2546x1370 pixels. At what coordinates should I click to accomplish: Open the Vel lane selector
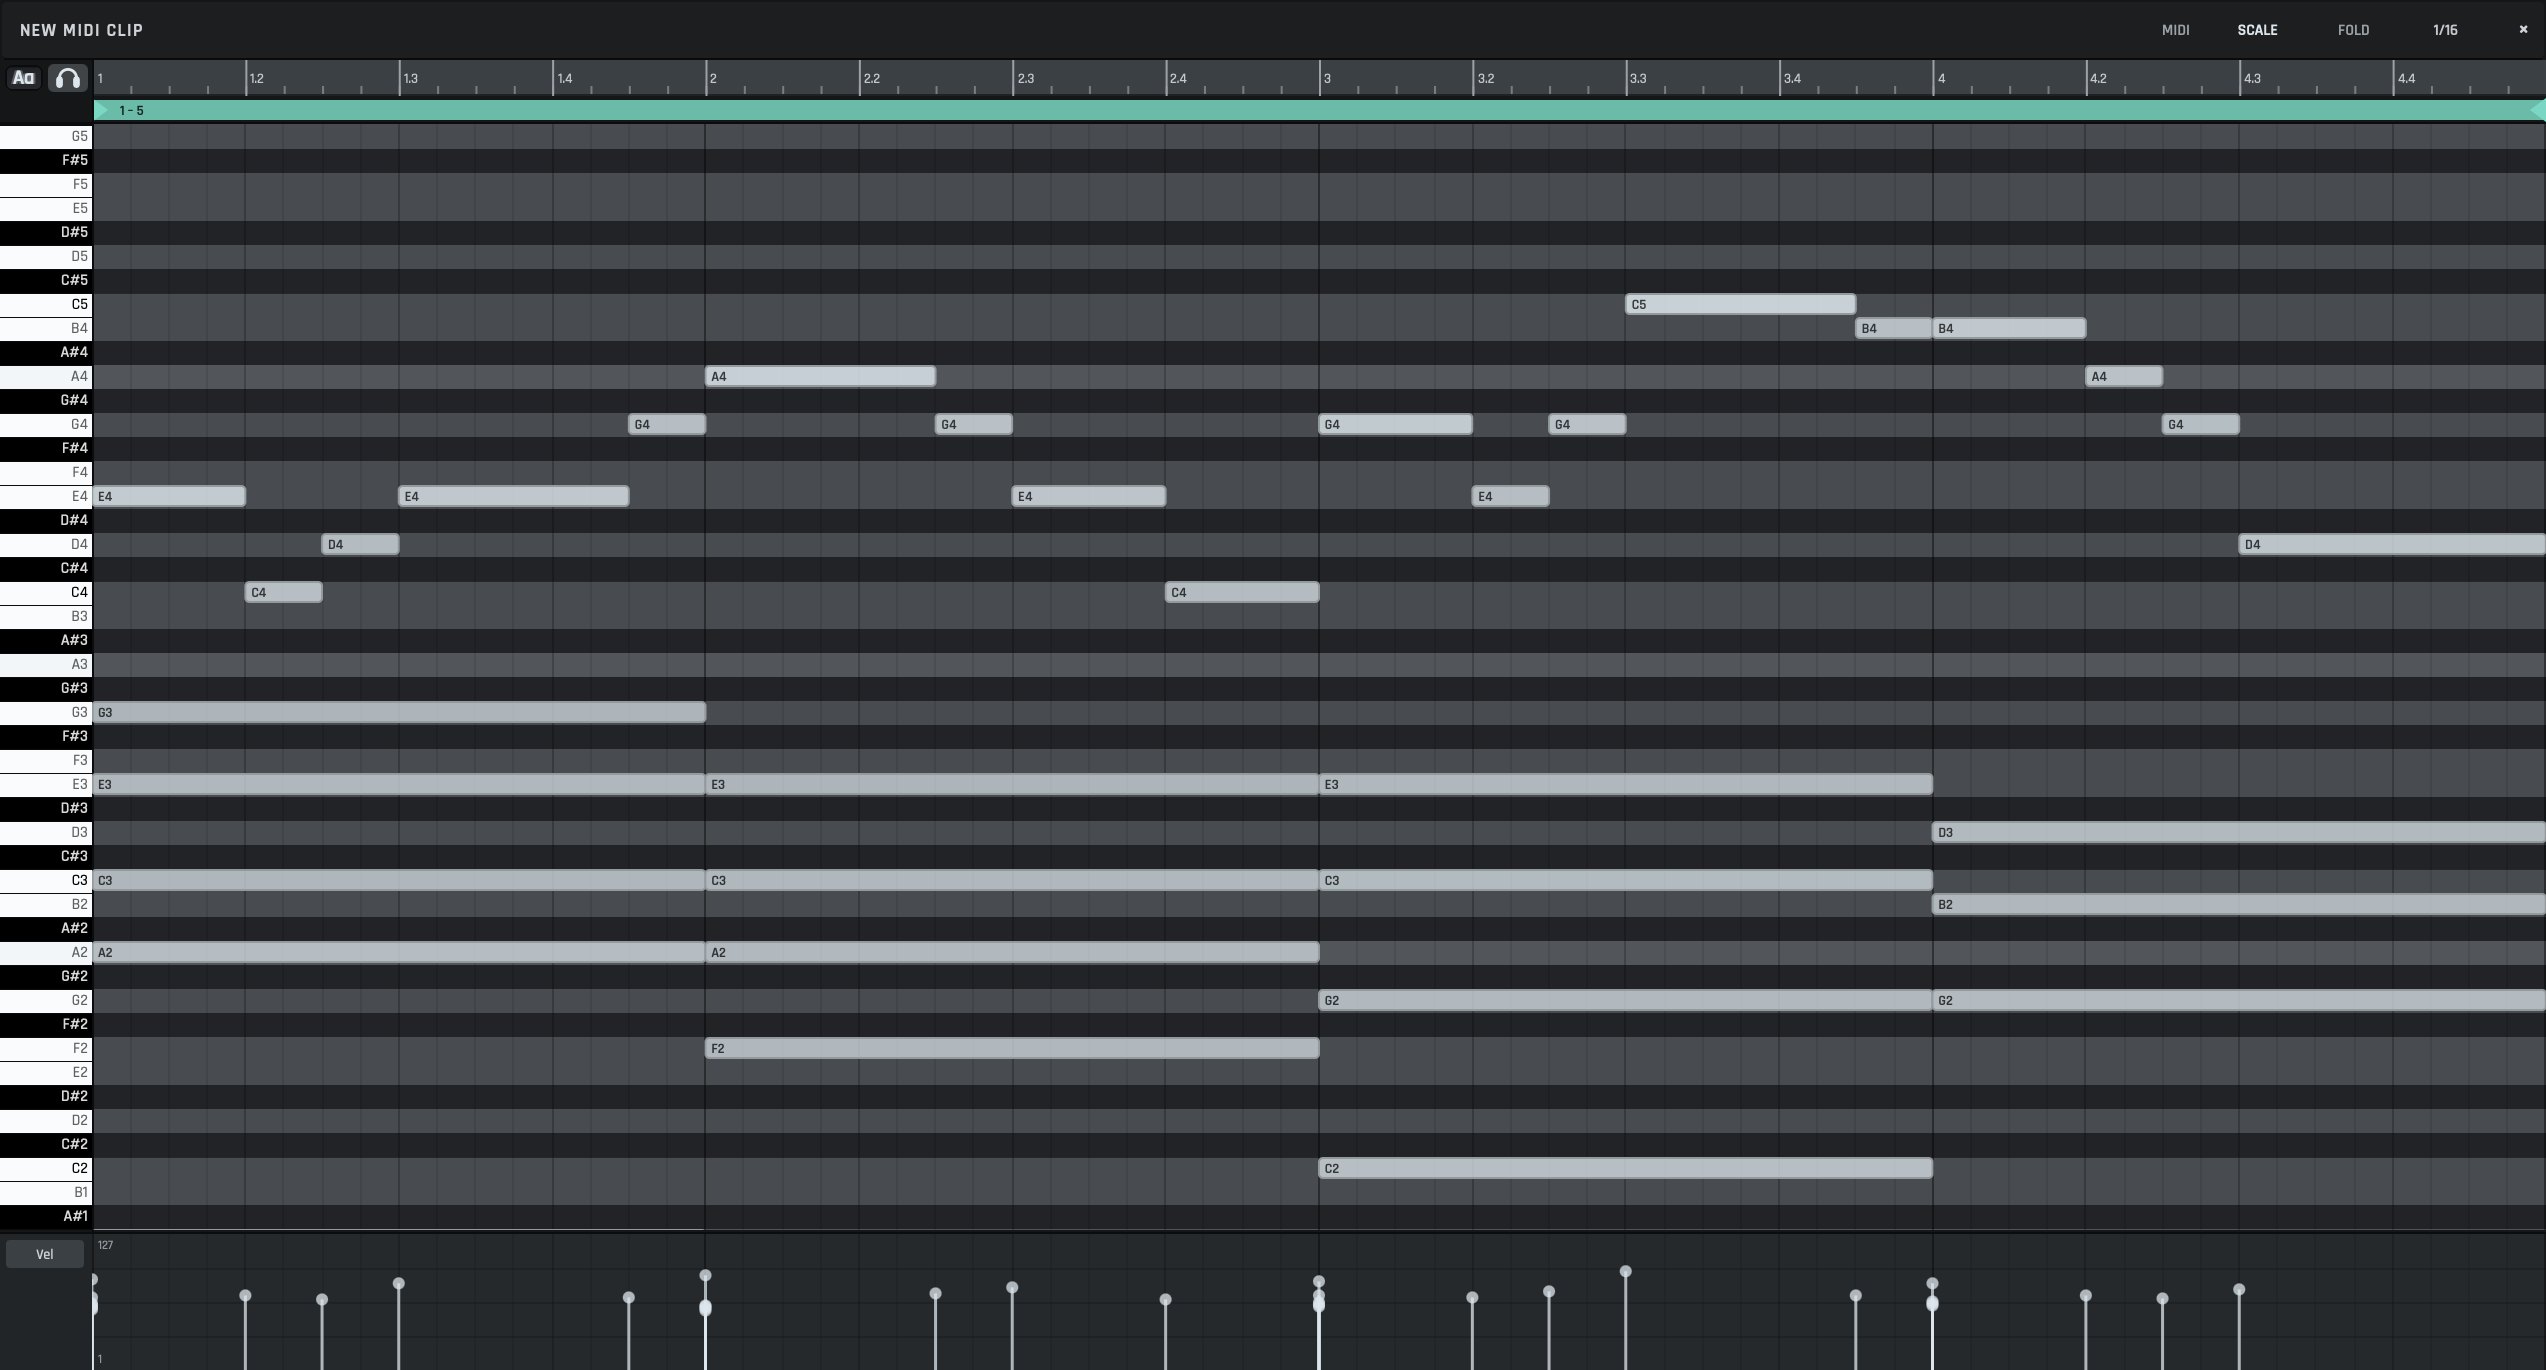pos(45,1254)
